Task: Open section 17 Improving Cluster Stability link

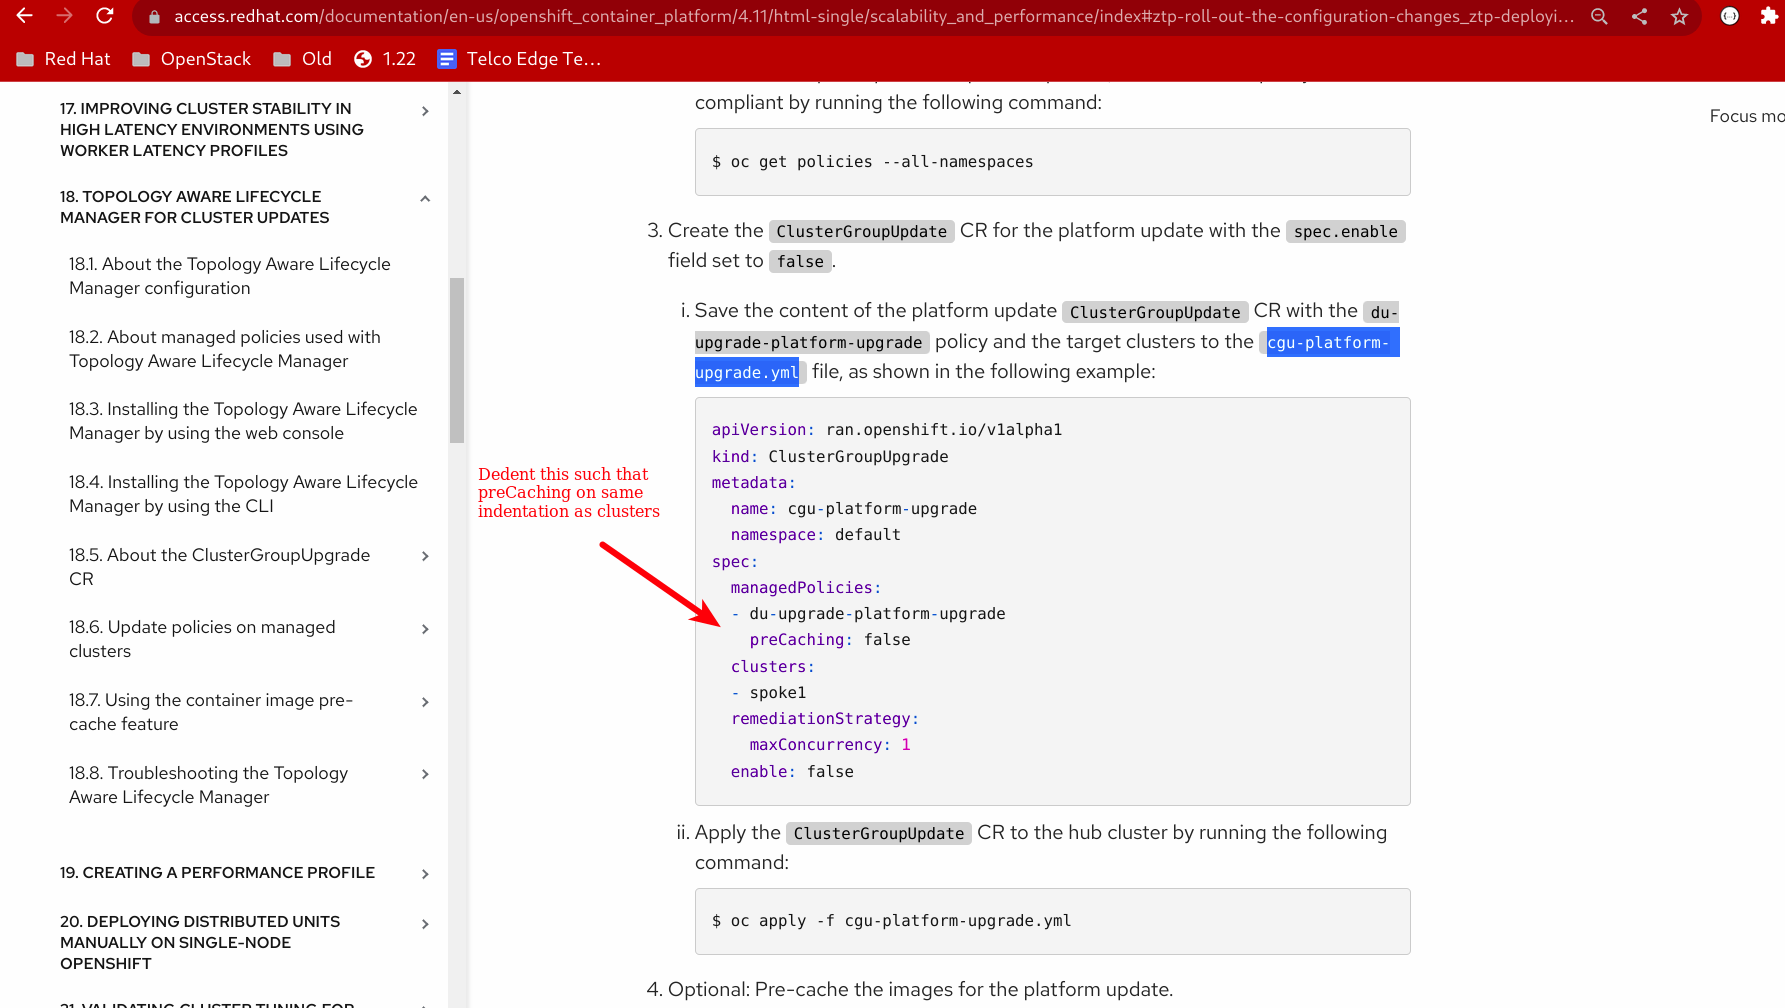Action: click(x=212, y=129)
